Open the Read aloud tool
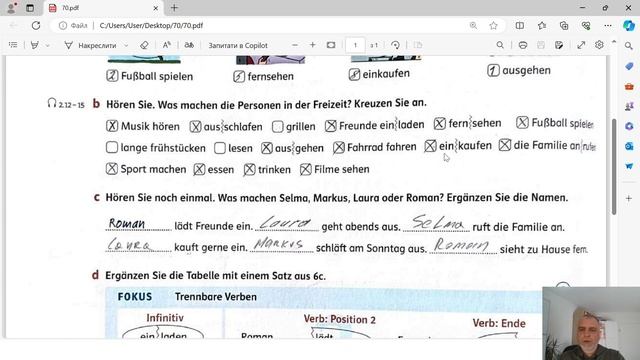The width and height of the screenshot is (640, 360). pyautogui.click(x=167, y=45)
